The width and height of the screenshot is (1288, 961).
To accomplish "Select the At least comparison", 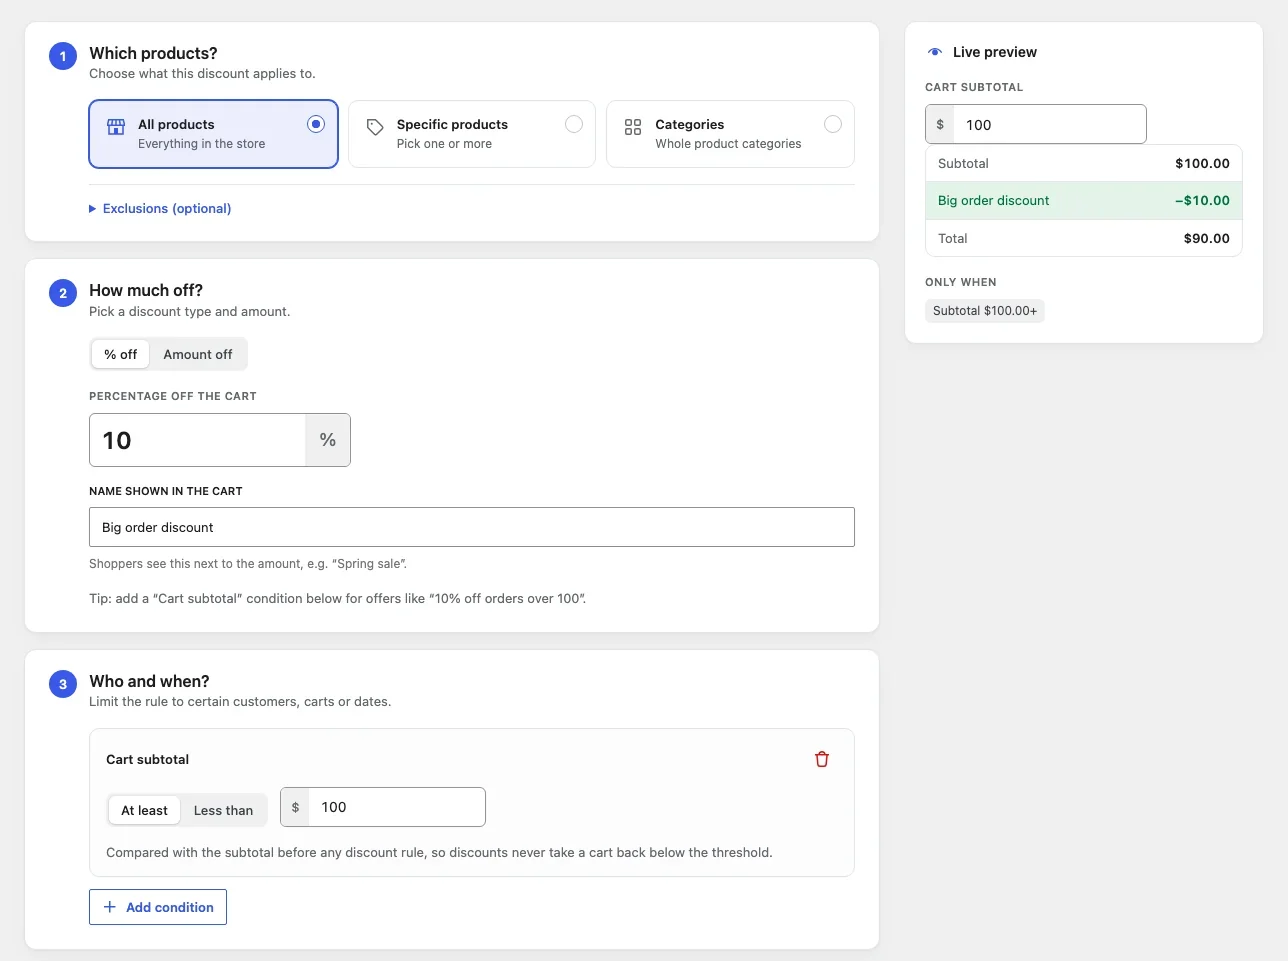I will coord(145,810).
